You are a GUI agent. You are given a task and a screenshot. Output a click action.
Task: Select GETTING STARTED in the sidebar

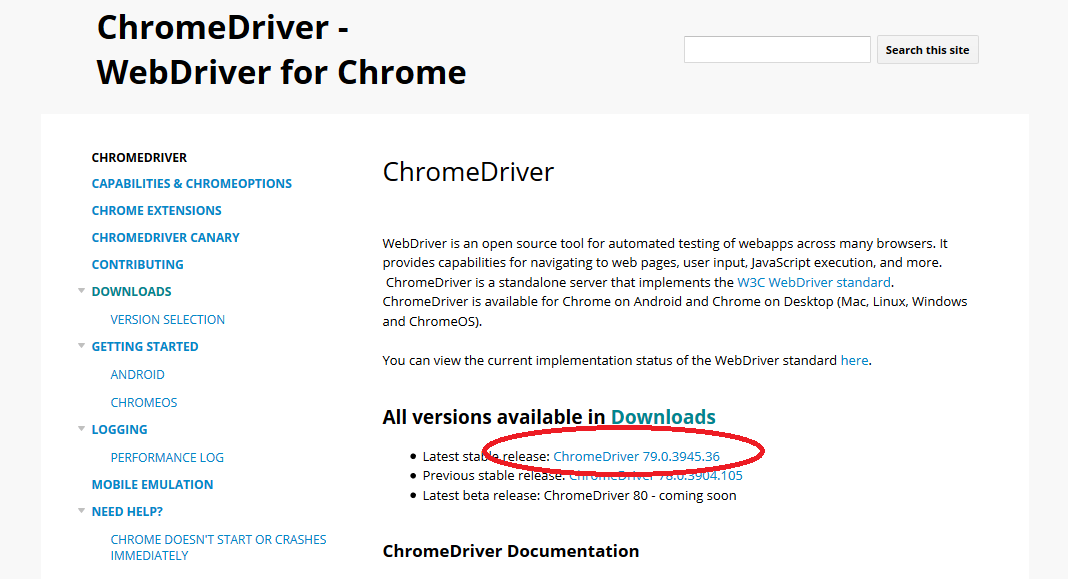(145, 347)
